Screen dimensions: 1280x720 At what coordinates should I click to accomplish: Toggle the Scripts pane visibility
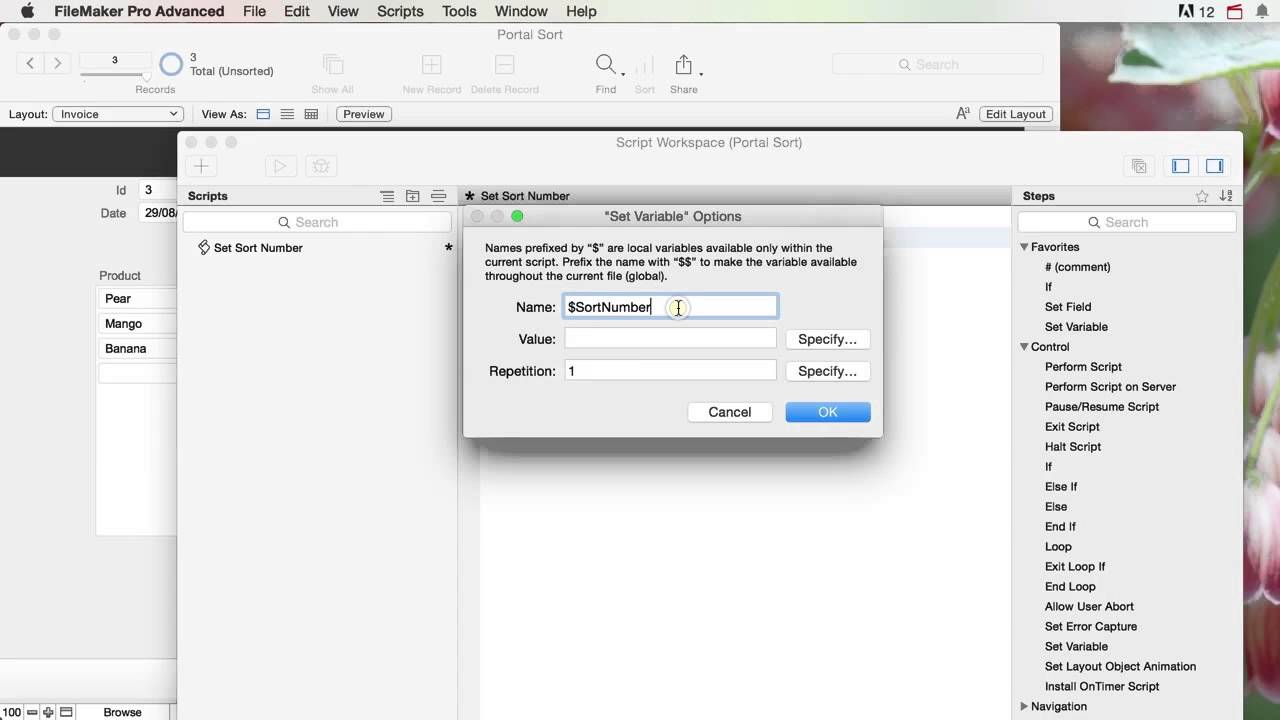(1181, 166)
